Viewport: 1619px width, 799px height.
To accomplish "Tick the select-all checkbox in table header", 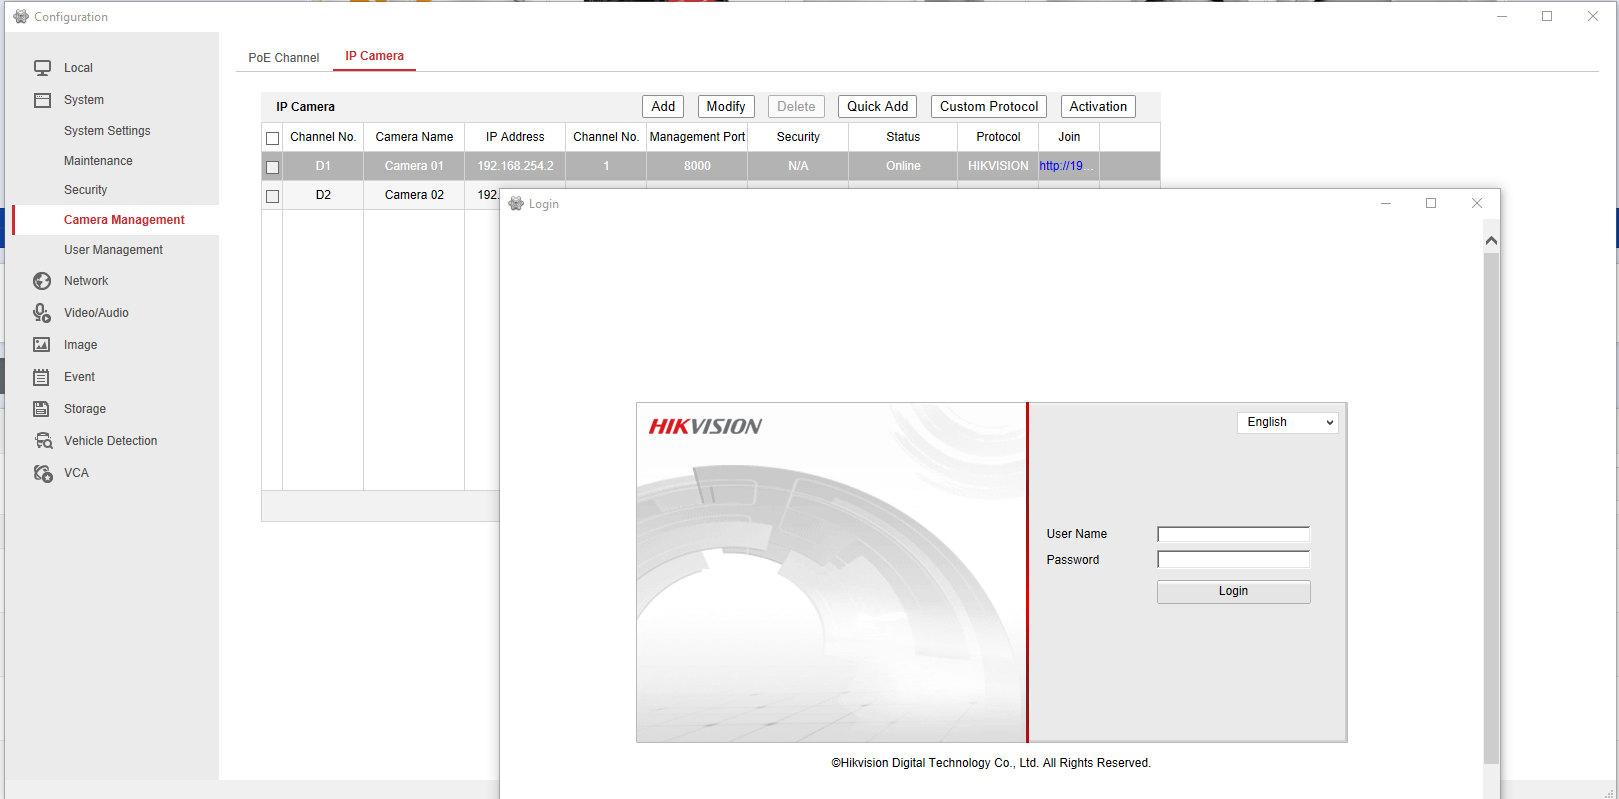I will point(272,138).
